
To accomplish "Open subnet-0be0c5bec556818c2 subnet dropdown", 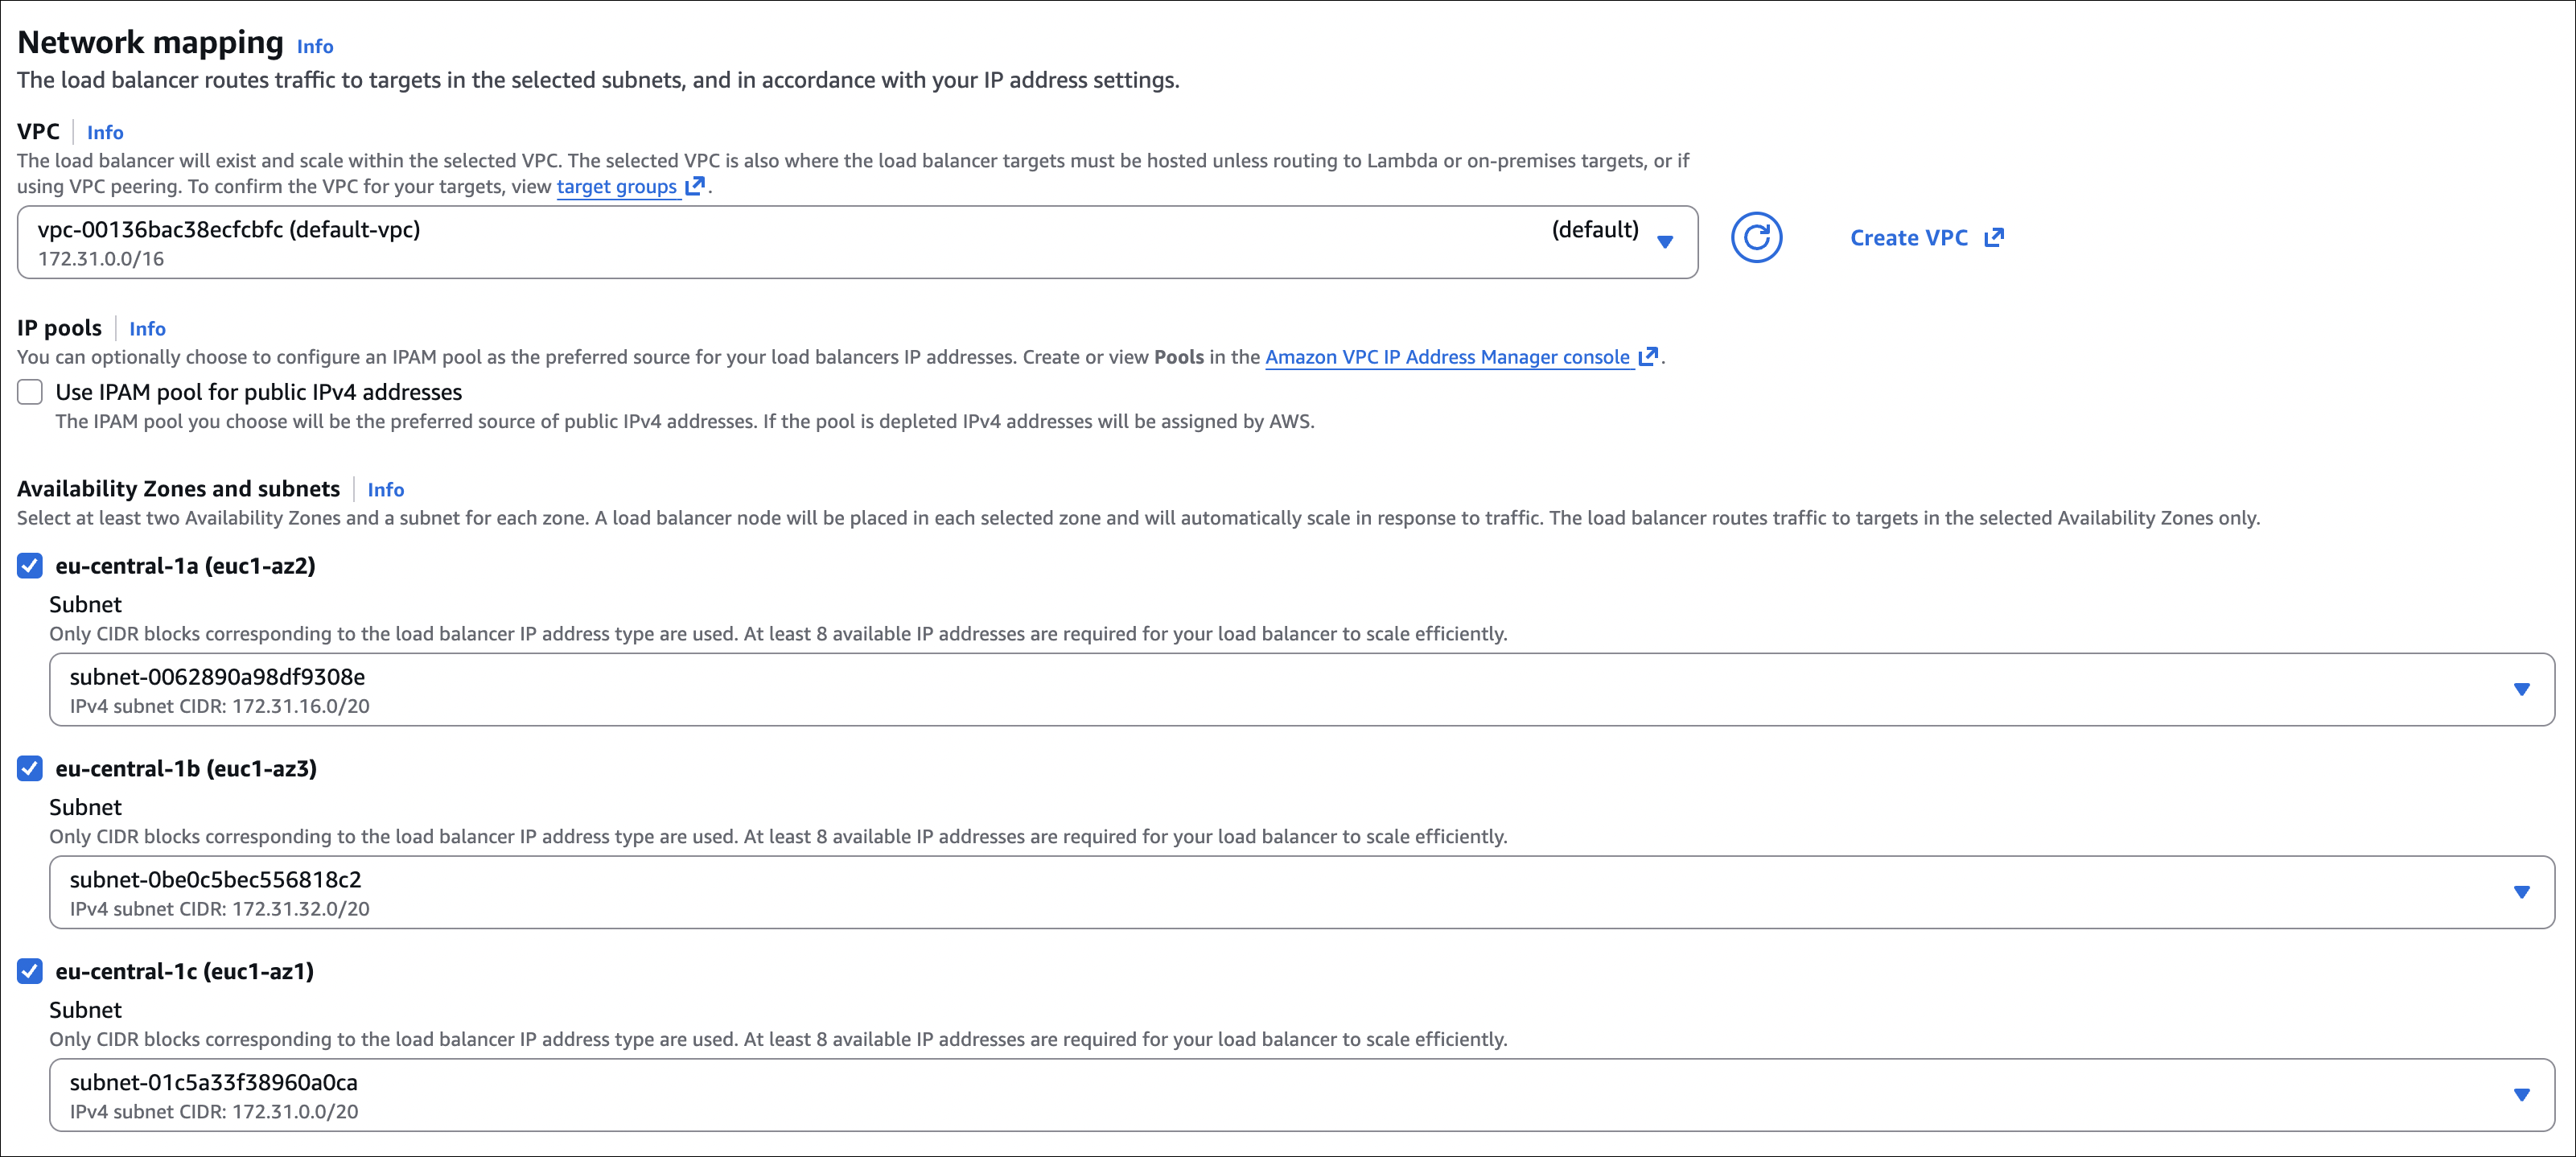I will pyautogui.click(x=1300, y=892).
